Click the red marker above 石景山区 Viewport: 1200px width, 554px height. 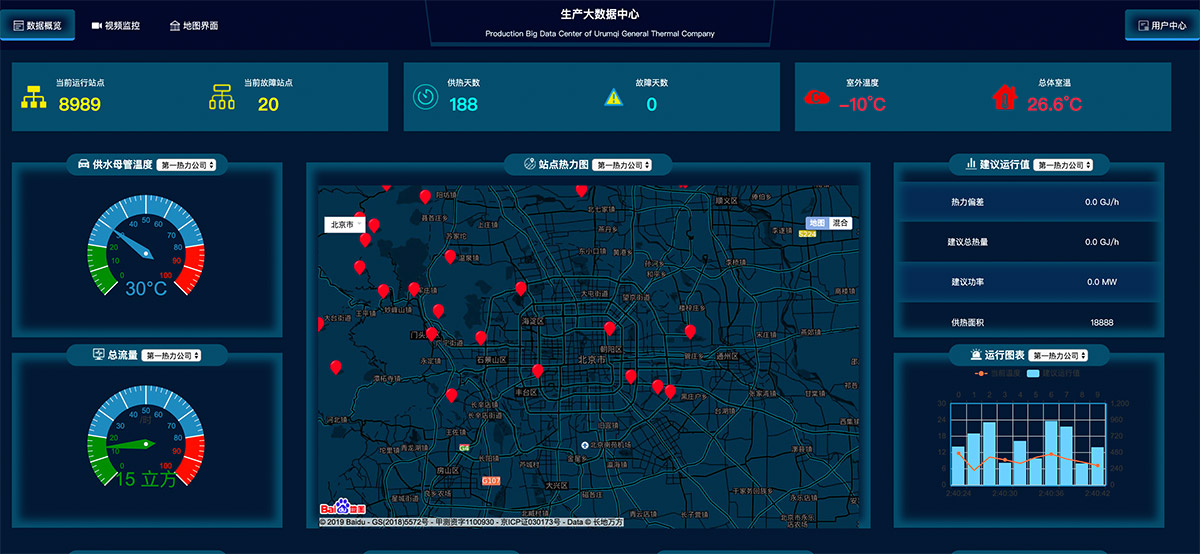point(481,338)
